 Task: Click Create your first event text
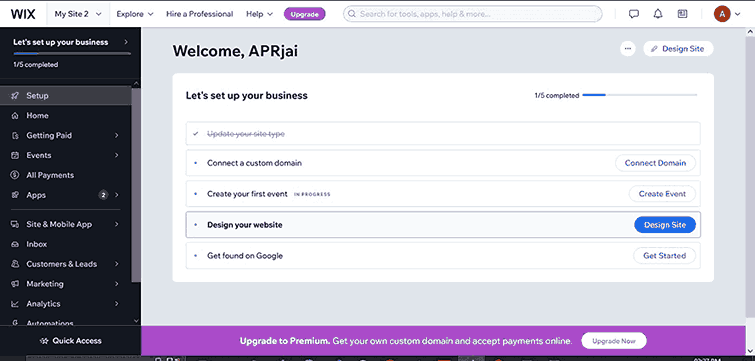[247, 194]
